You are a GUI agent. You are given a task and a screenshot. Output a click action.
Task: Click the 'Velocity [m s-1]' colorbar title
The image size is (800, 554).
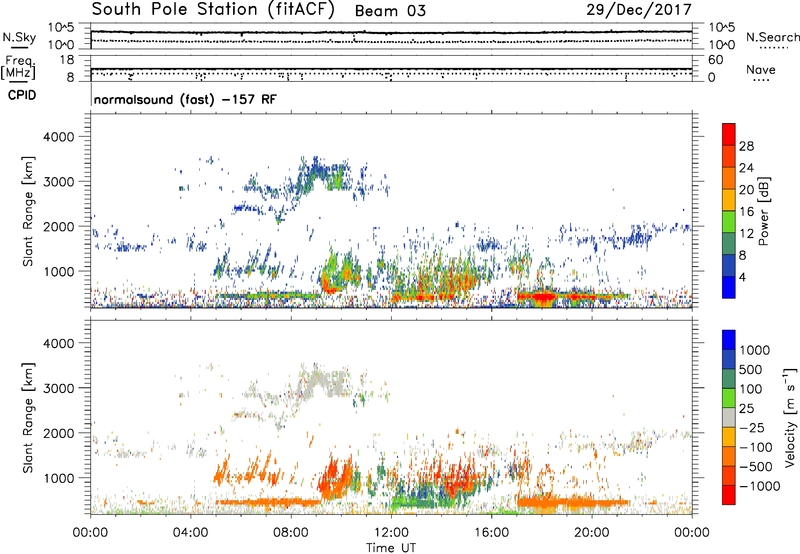790,417
